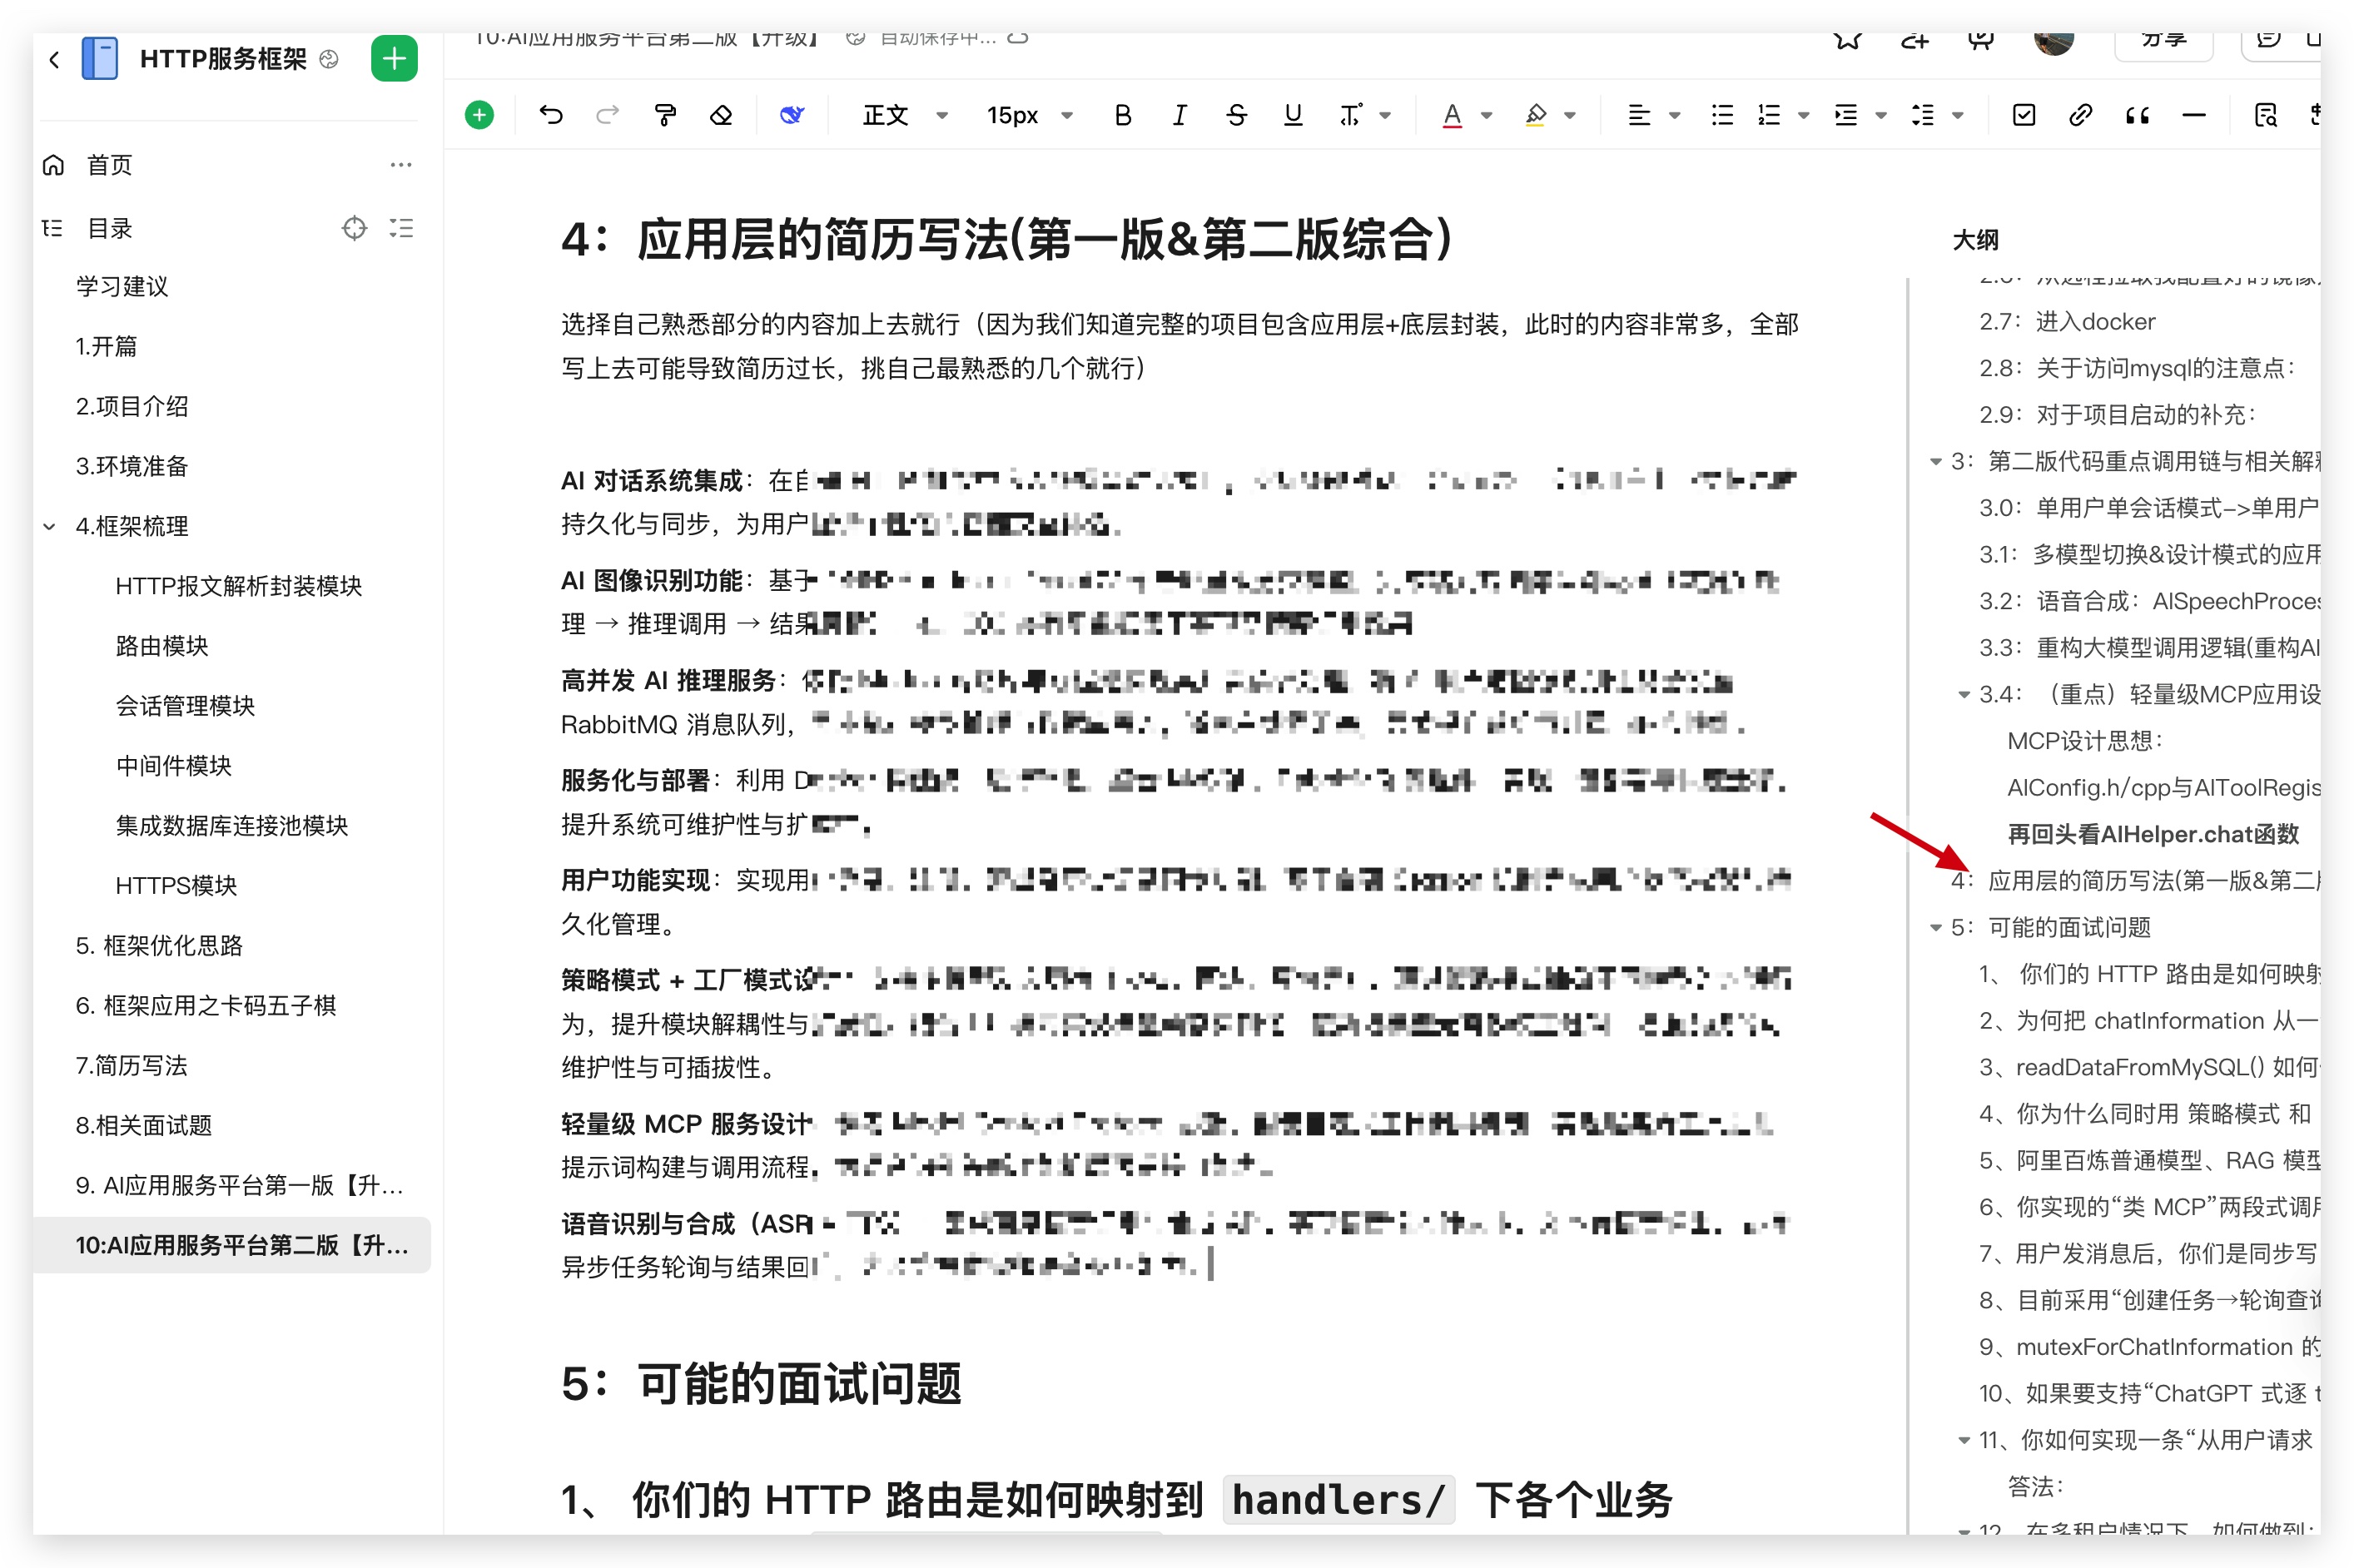
Task: Click the clear formatting eraser icon
Action: click(721, 115)
